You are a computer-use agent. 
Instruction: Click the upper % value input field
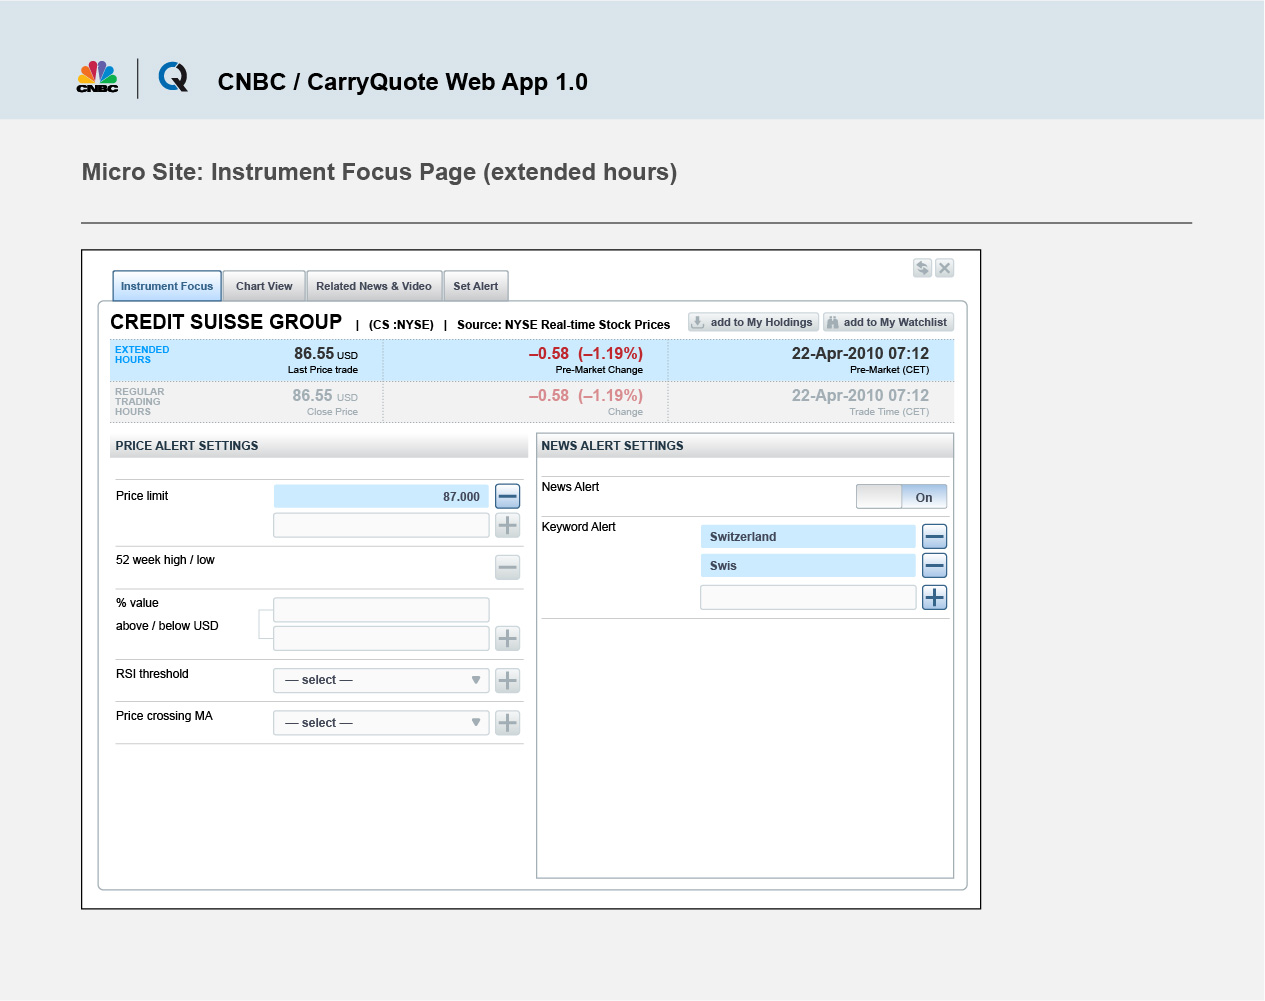click(381, 610)
